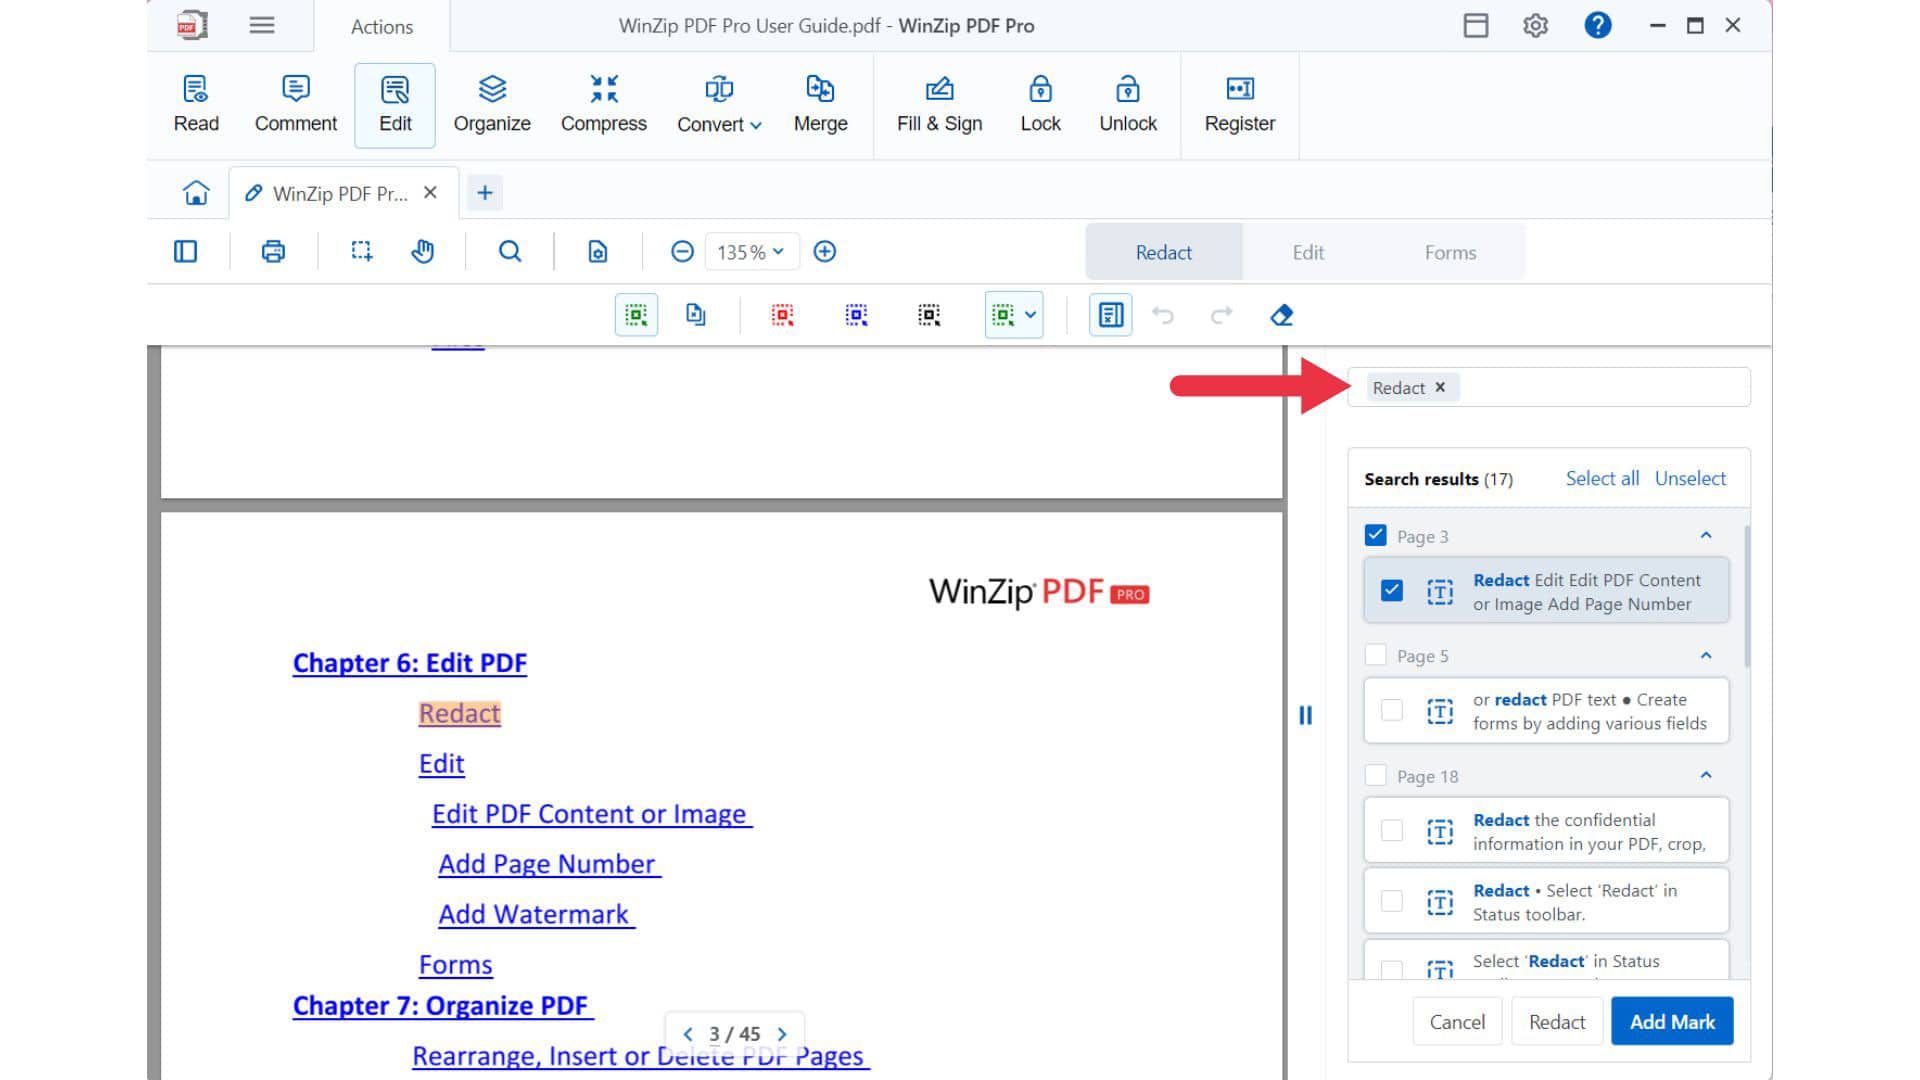The width and height of the screenshot is (1920, 1080).
Task: Click the Select all link
Action: pos(1602,478)
